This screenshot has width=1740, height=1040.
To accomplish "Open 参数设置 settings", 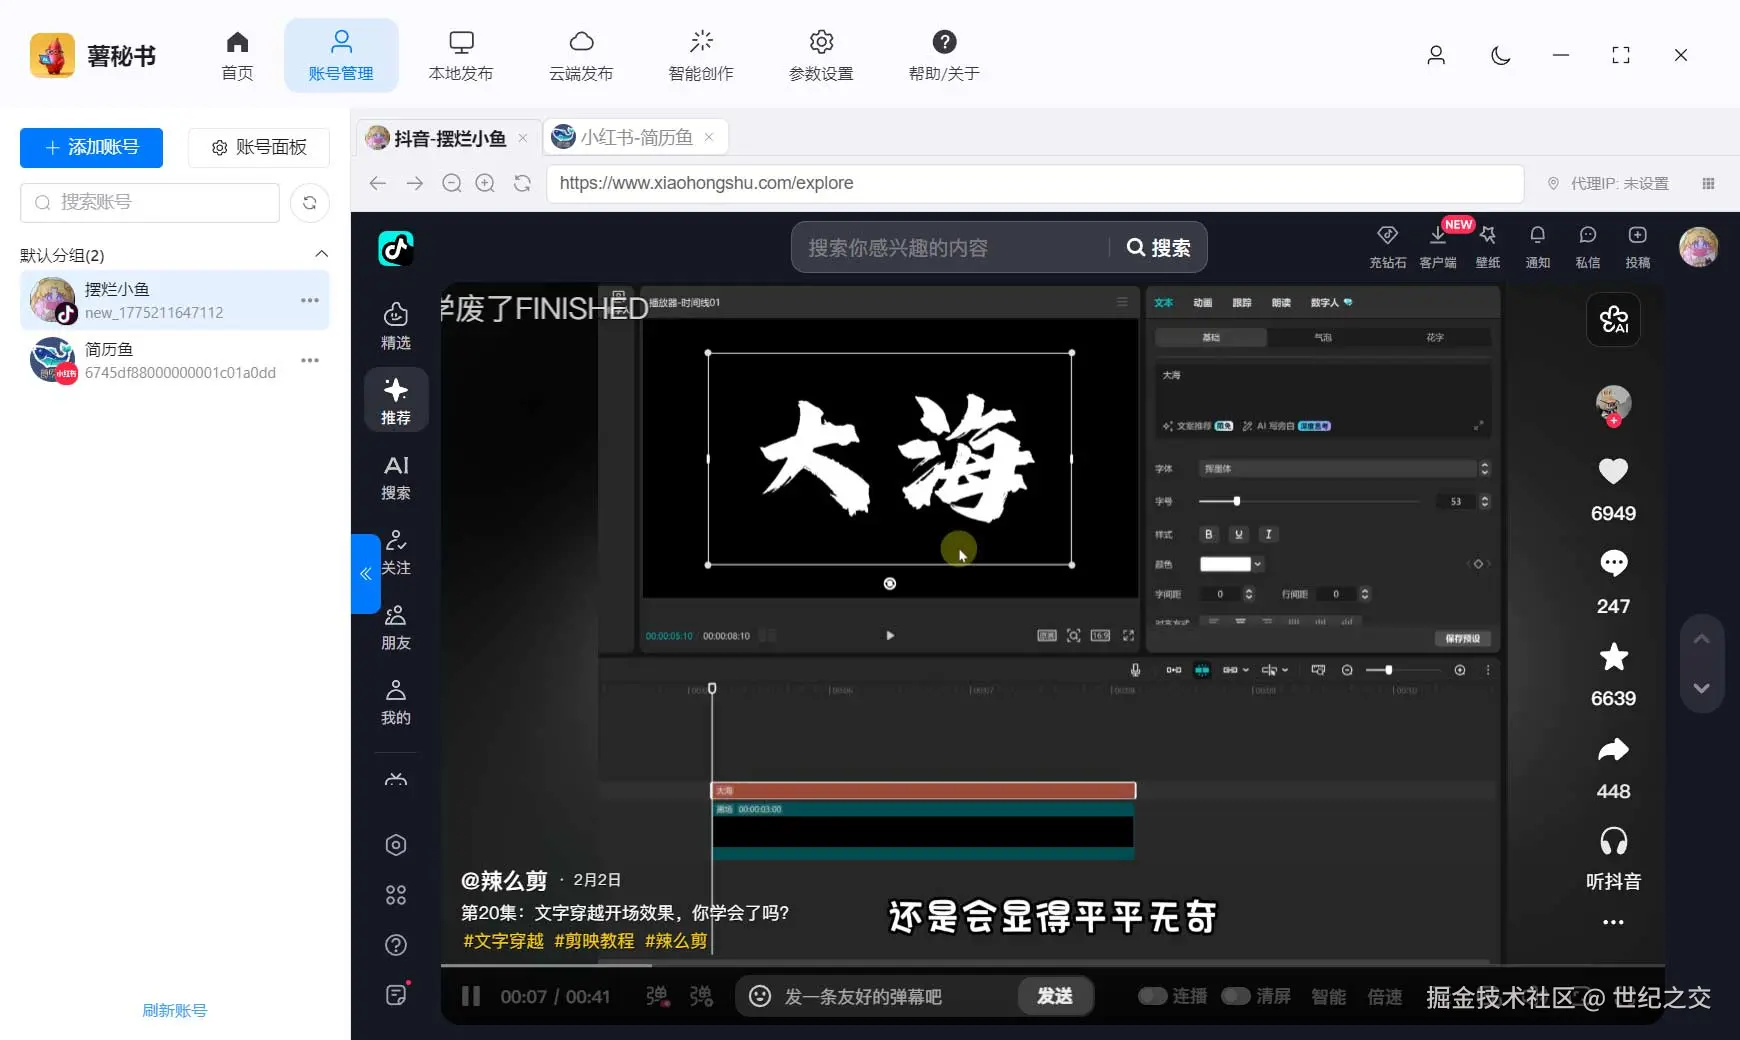I will click(x=820, y=55).
